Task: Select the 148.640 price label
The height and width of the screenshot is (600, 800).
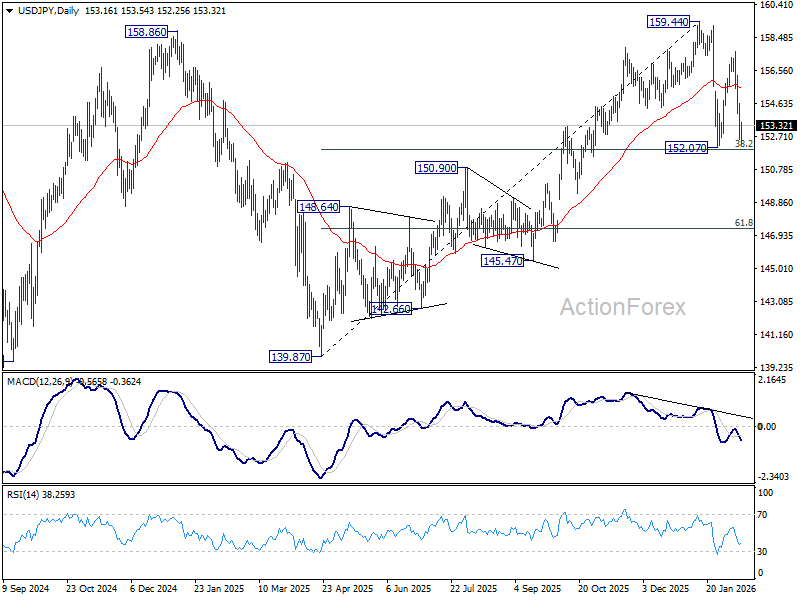Action: click(319, 207)
